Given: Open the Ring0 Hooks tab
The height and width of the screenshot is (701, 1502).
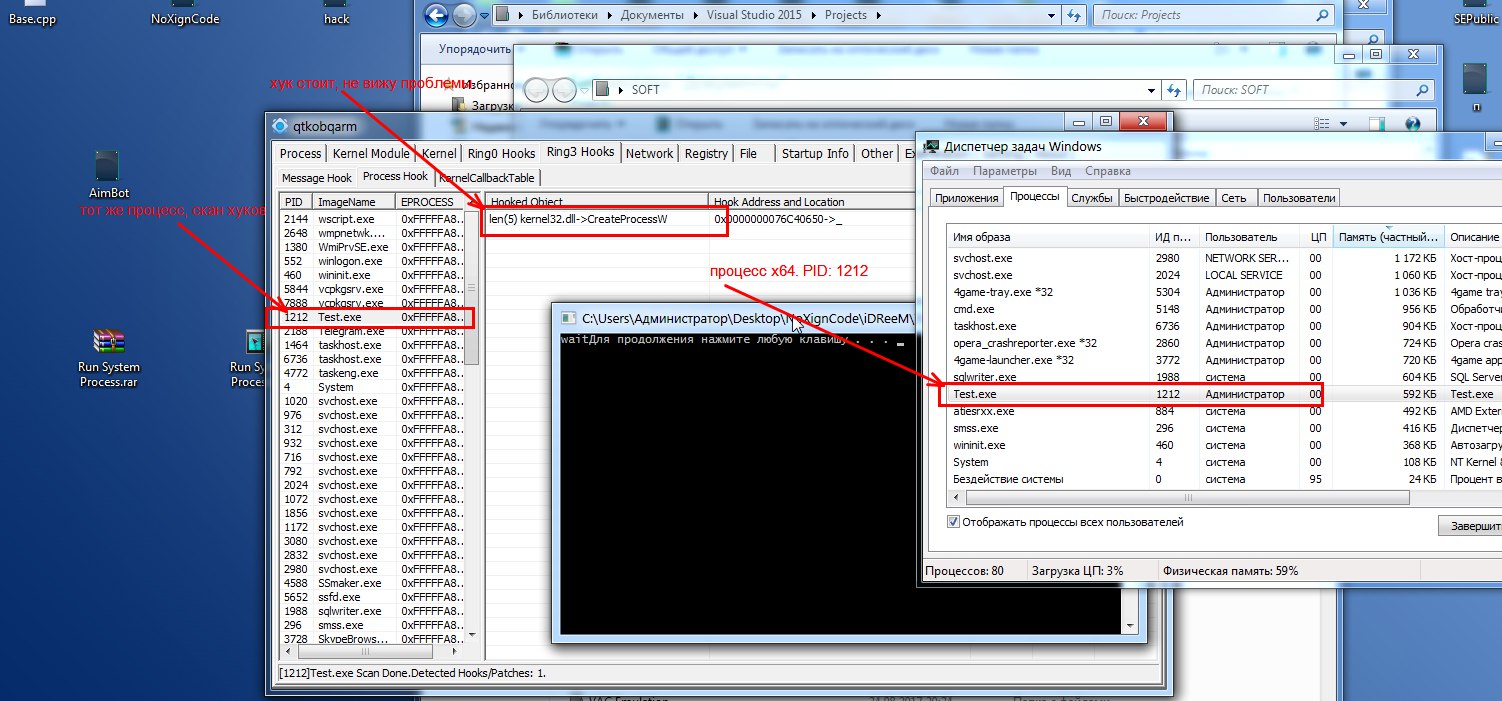Looking at the screenshot, I should (502, 154).
